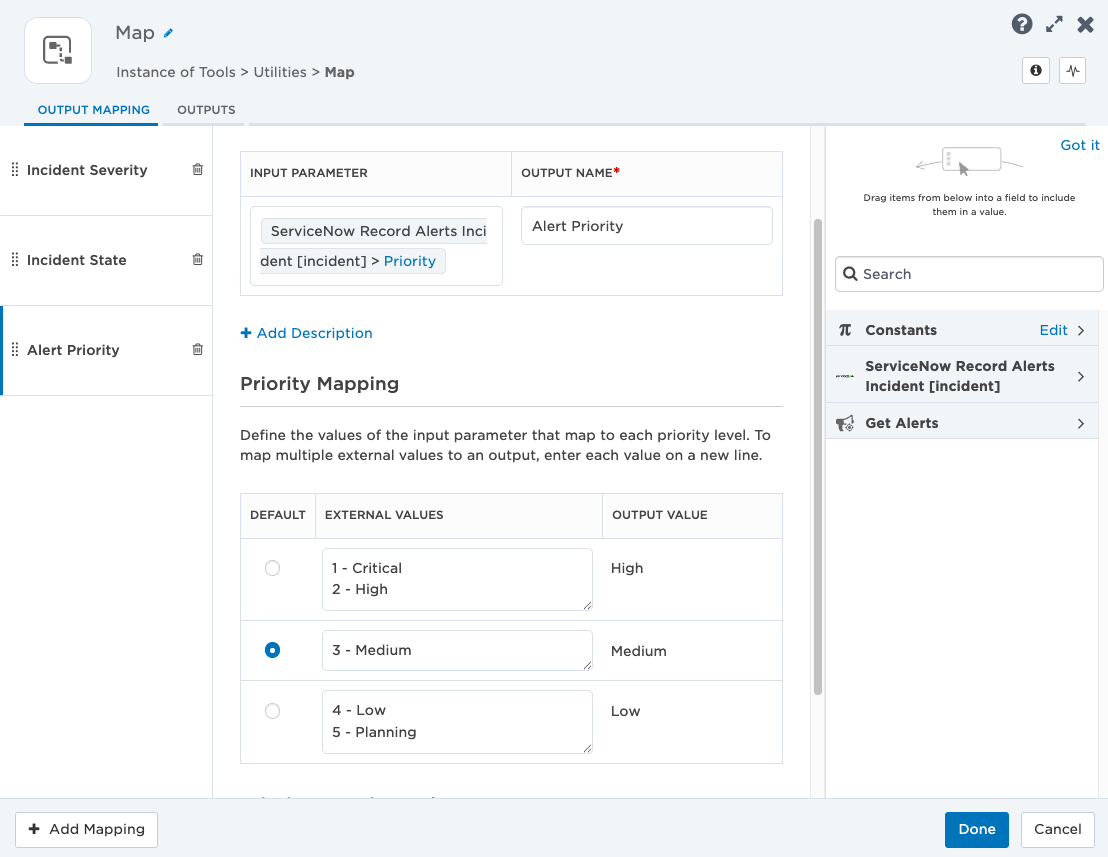Viewport: 1108px width, 857px height.
Task: Click the expand dialog arrows icon
Action: tap(1054, 25)
